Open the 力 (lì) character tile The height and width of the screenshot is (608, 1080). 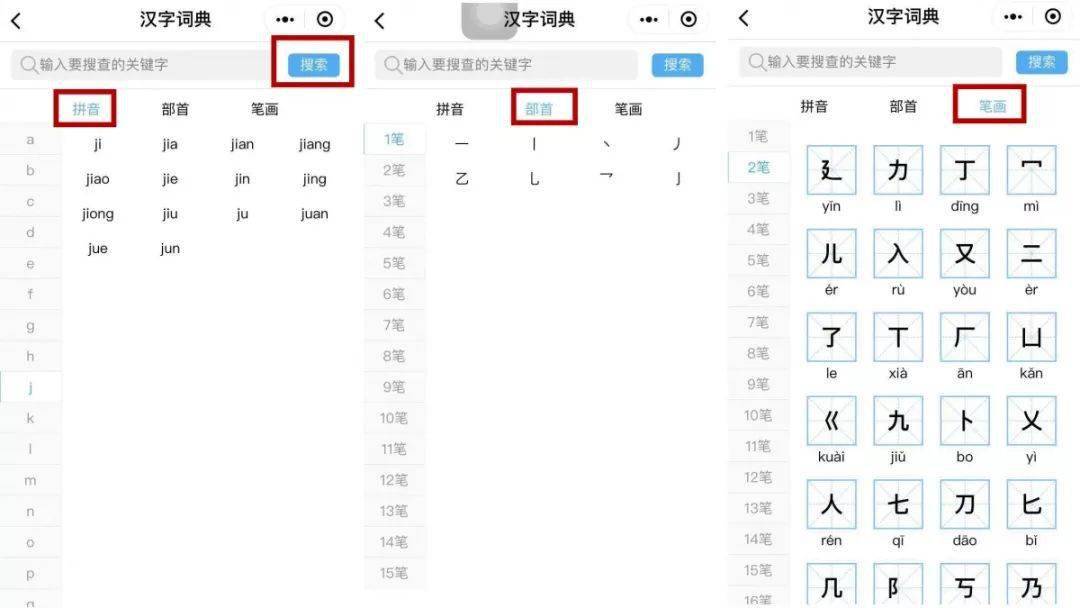click(897, 169)
